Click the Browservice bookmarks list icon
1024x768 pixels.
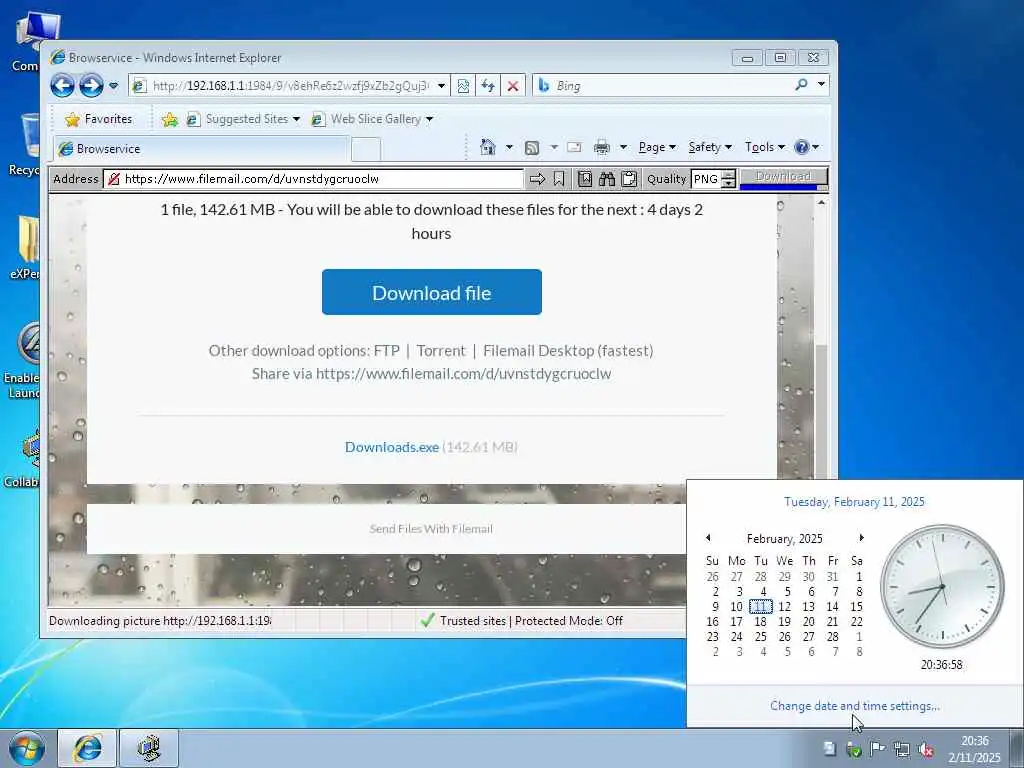[x=585, y=179]
